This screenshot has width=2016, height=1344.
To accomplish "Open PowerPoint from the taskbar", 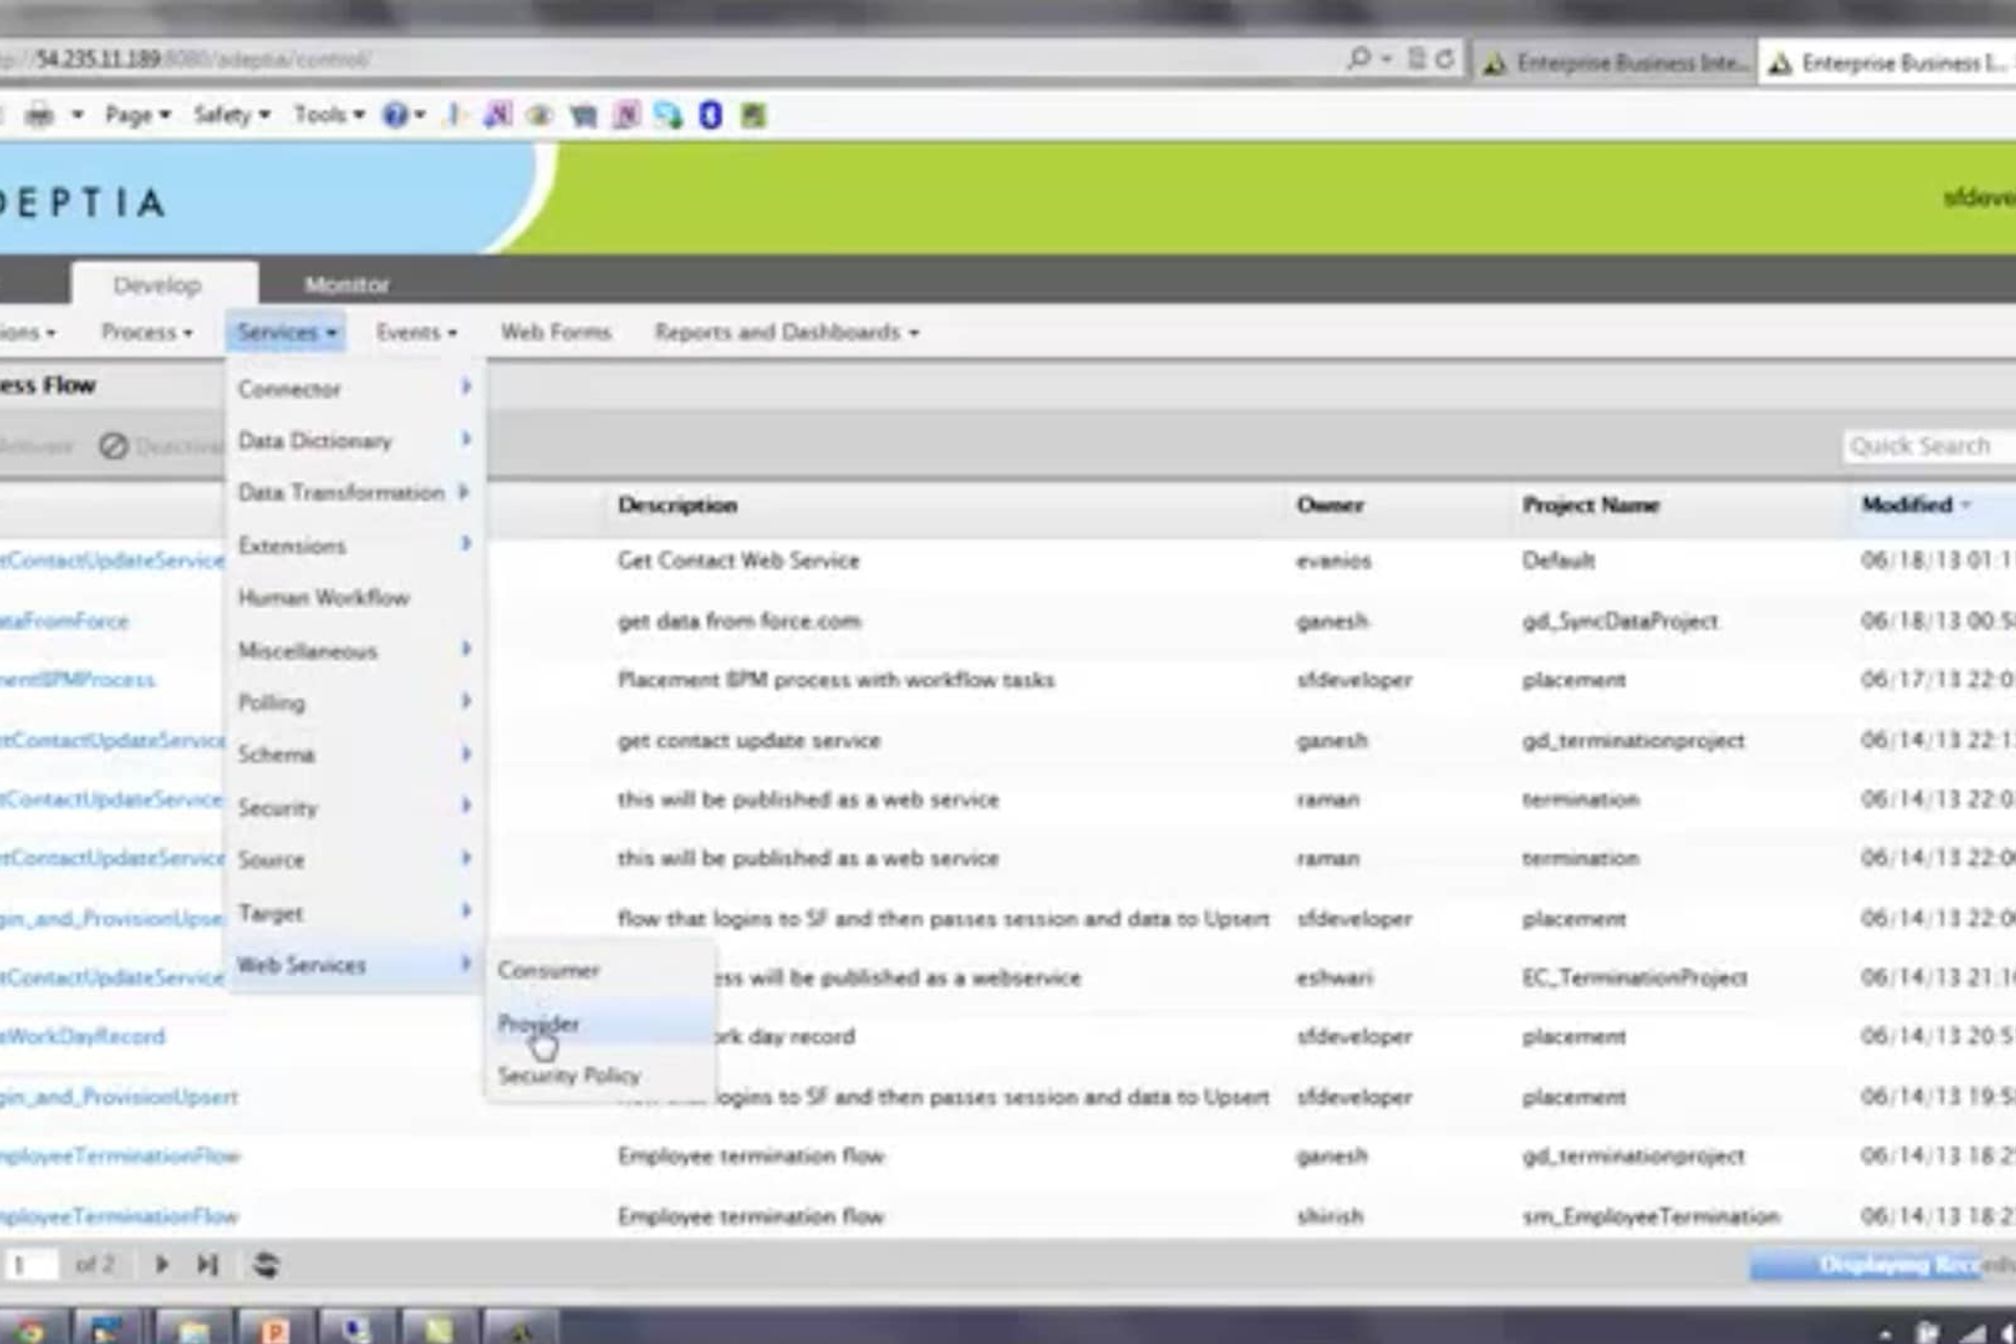I will click(x=274, y=1330).
